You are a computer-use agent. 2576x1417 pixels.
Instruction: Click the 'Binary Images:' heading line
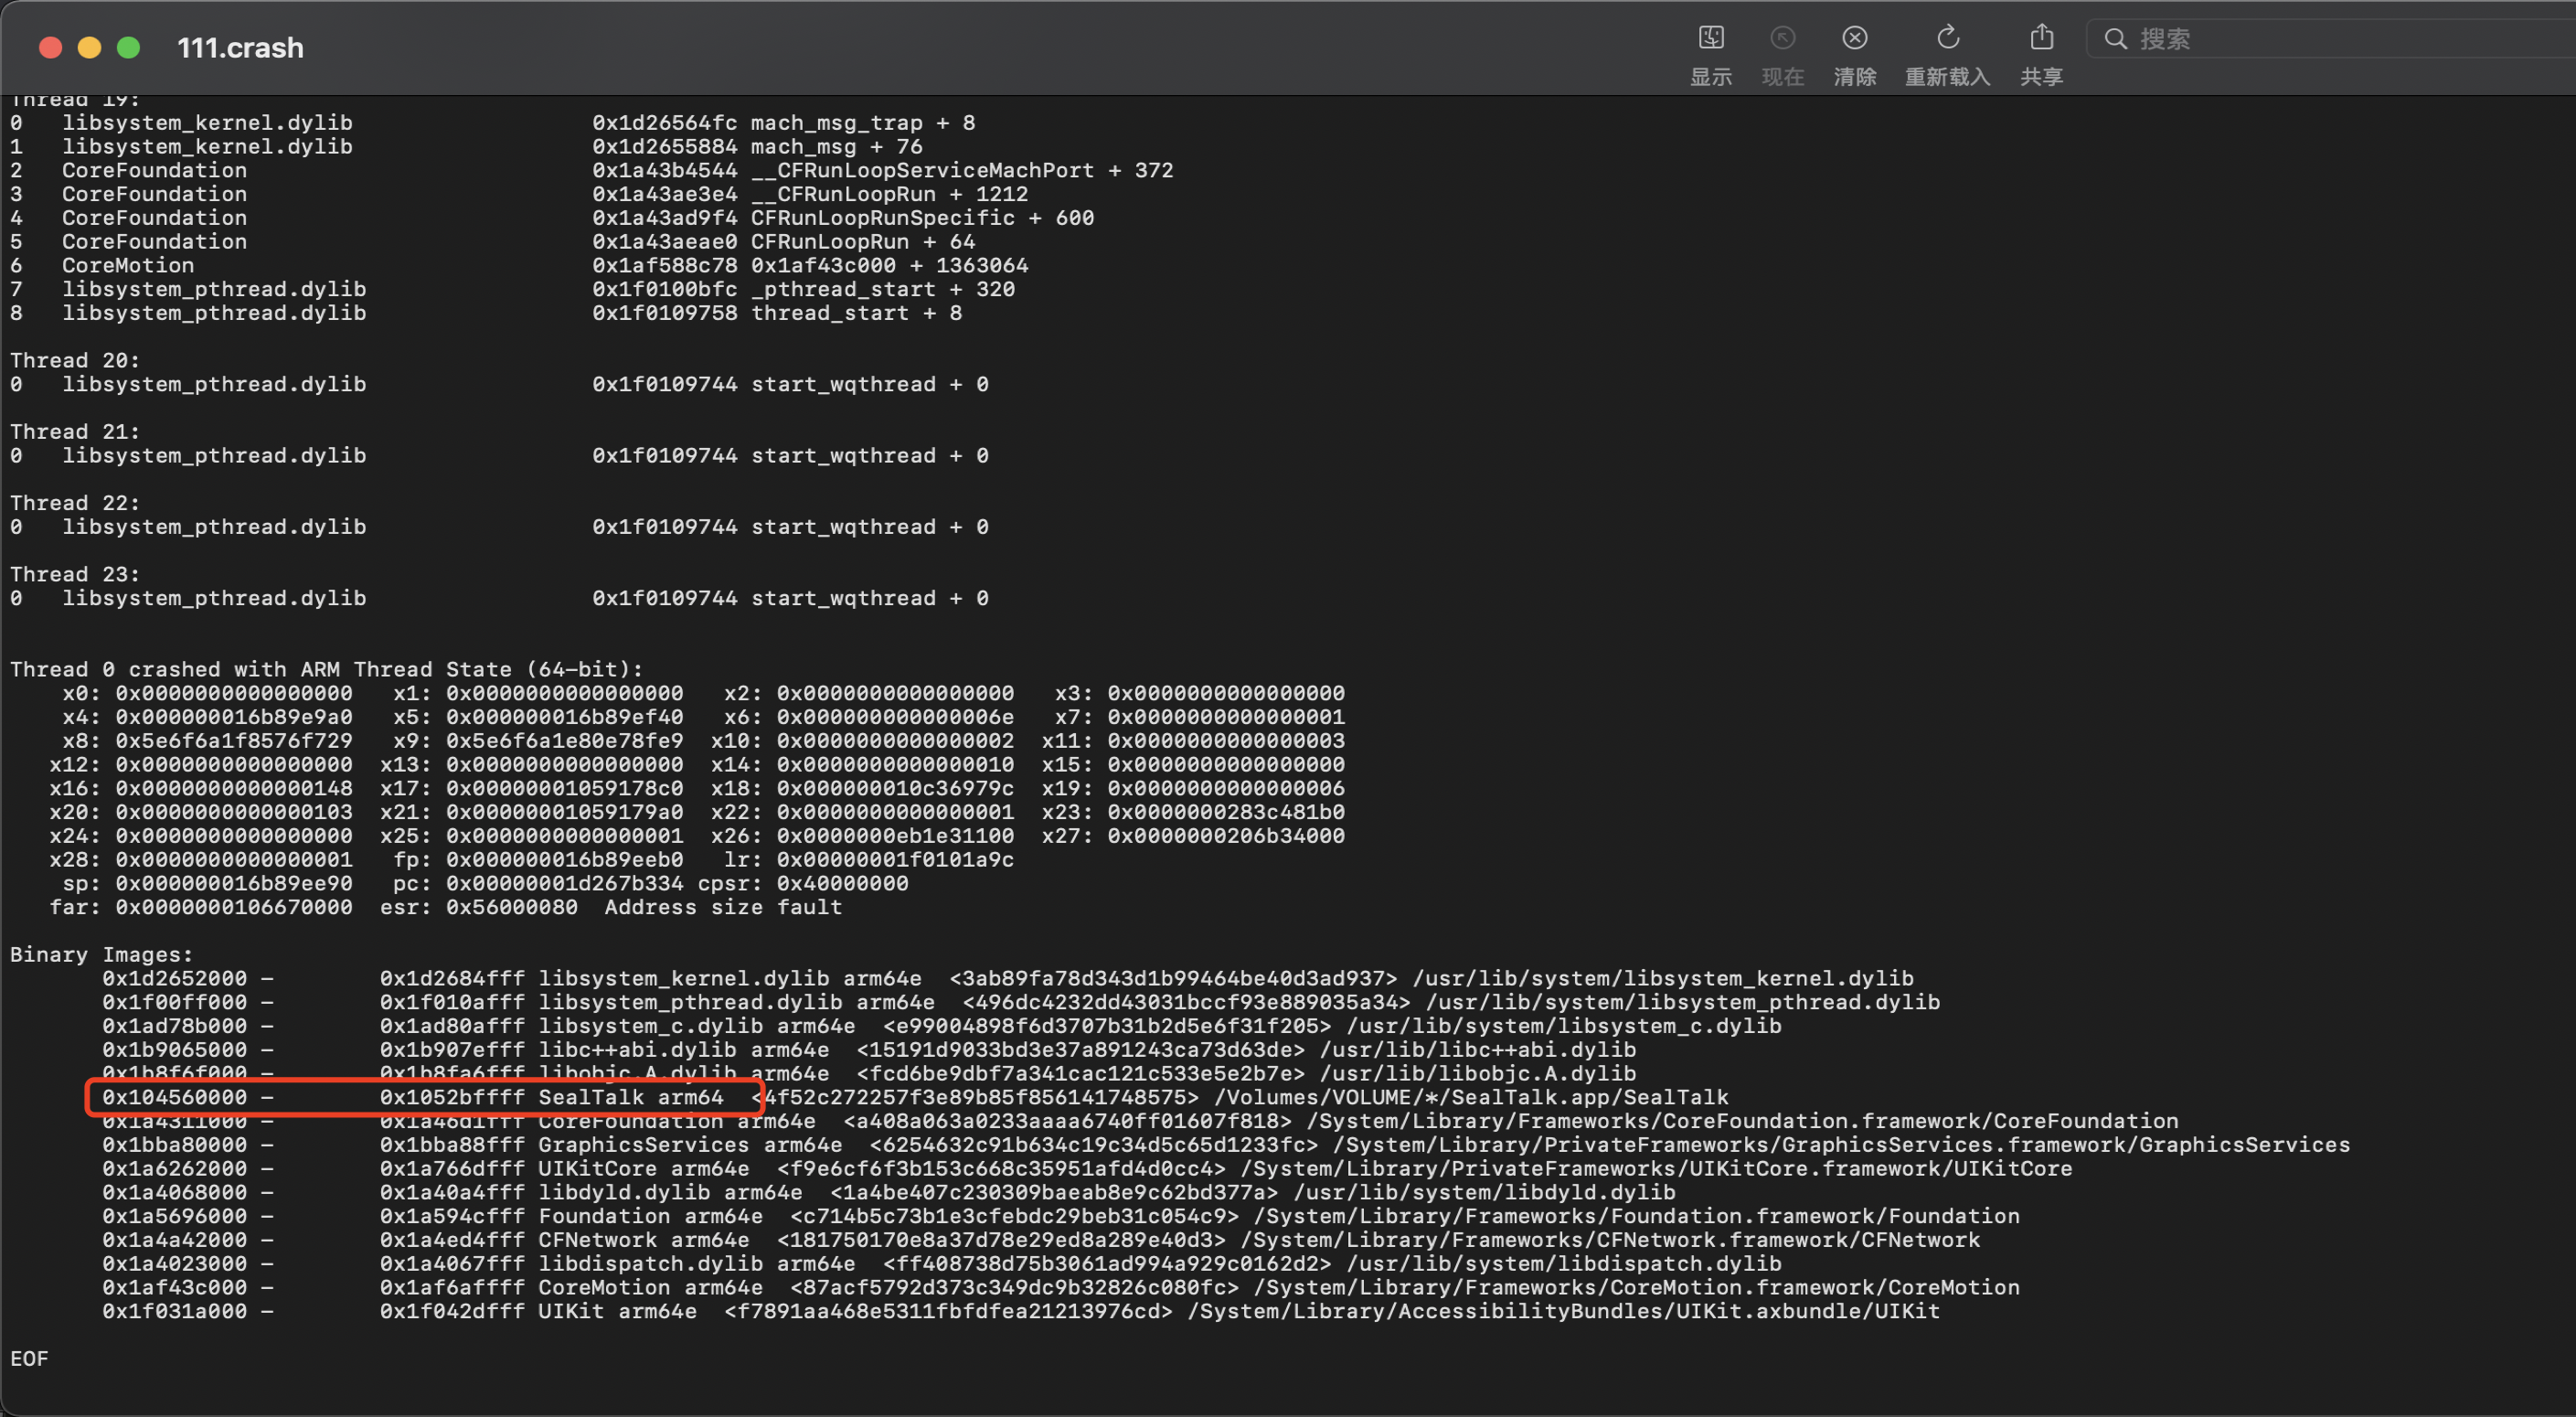101,954
